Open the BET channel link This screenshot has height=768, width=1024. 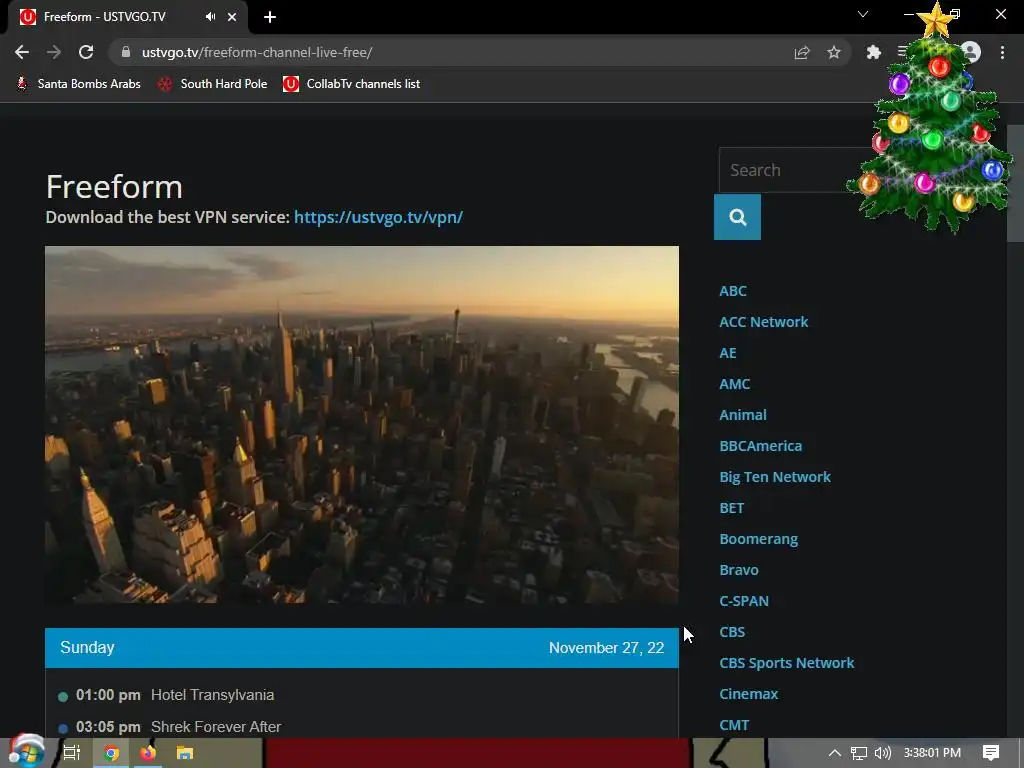(x=731, y=508)
